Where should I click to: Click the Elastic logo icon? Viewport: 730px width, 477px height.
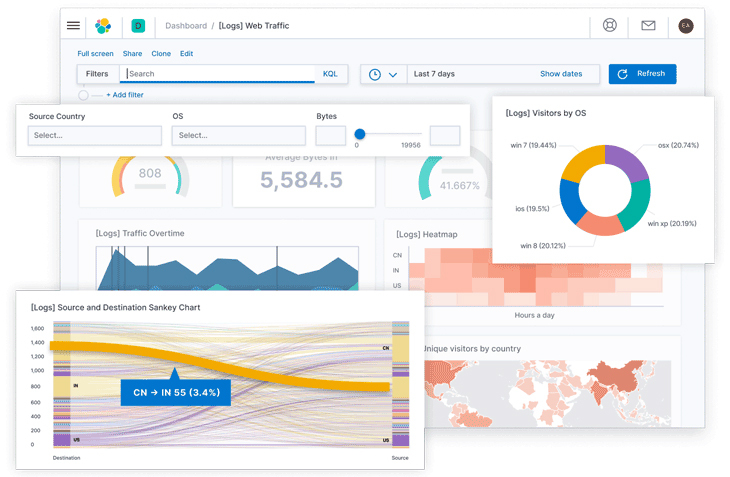coord(103,26)
